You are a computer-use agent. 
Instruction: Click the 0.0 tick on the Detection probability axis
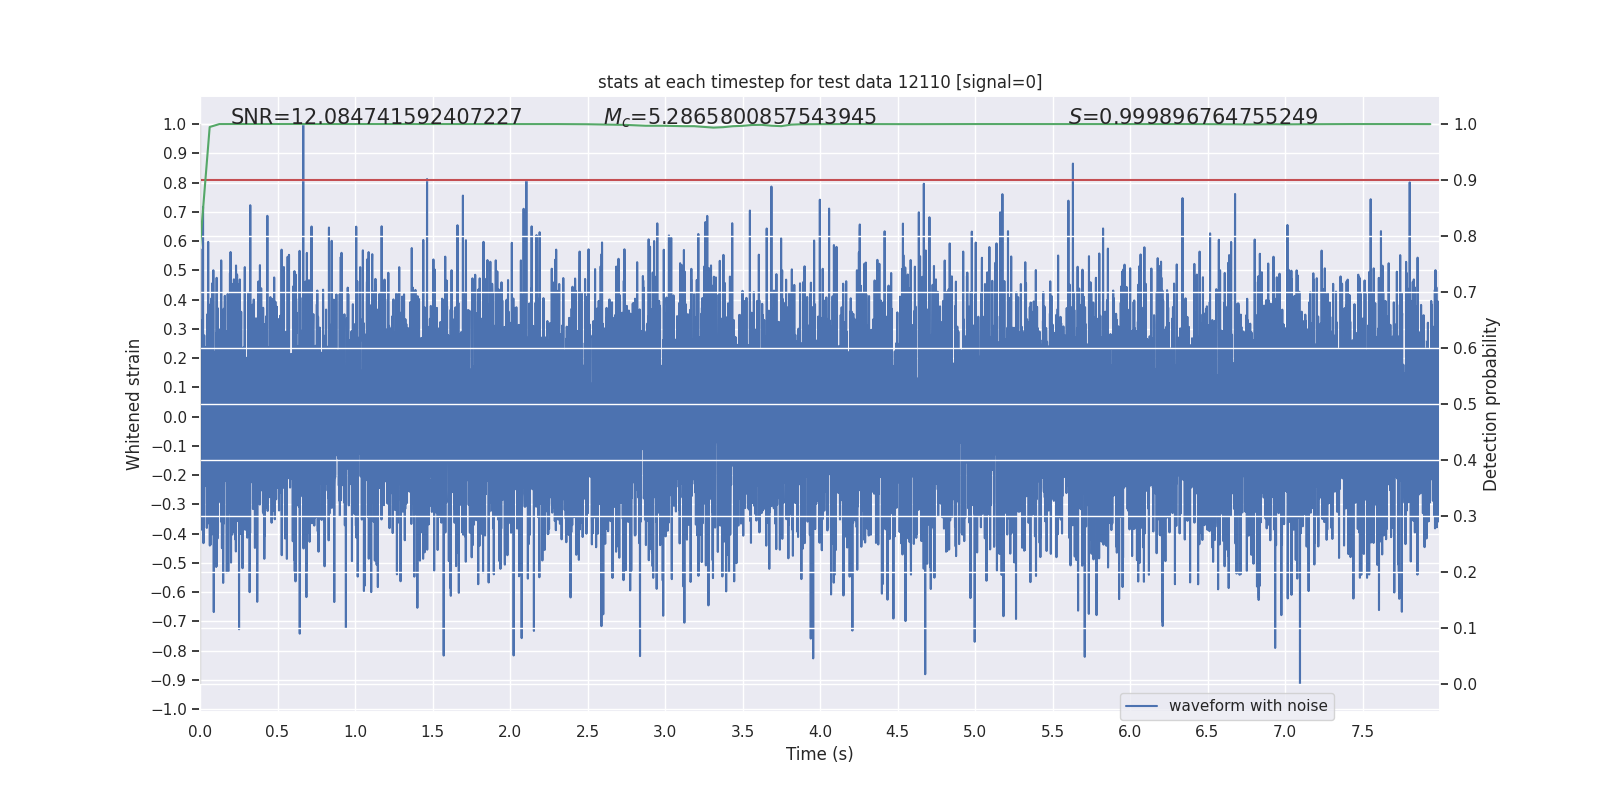[1465, 684]
